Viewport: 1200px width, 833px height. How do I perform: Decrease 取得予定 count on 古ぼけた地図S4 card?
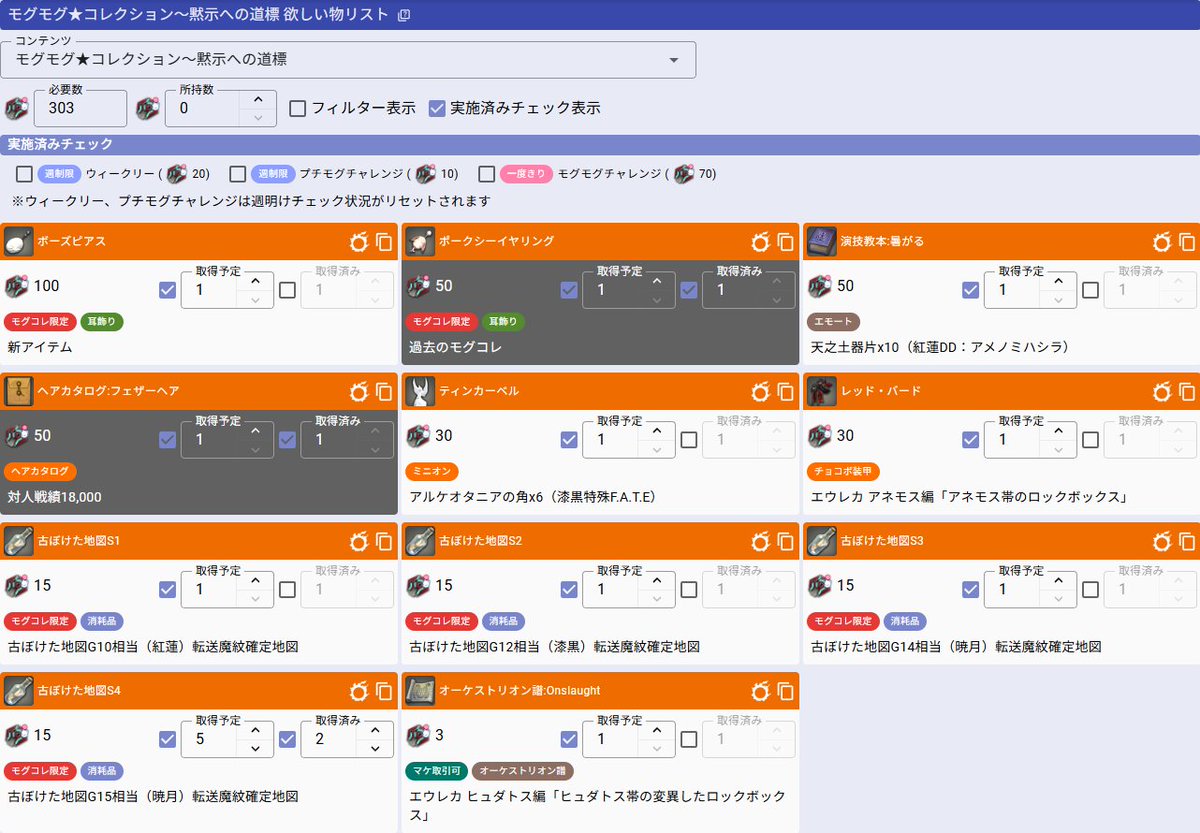tap(255, 749)
